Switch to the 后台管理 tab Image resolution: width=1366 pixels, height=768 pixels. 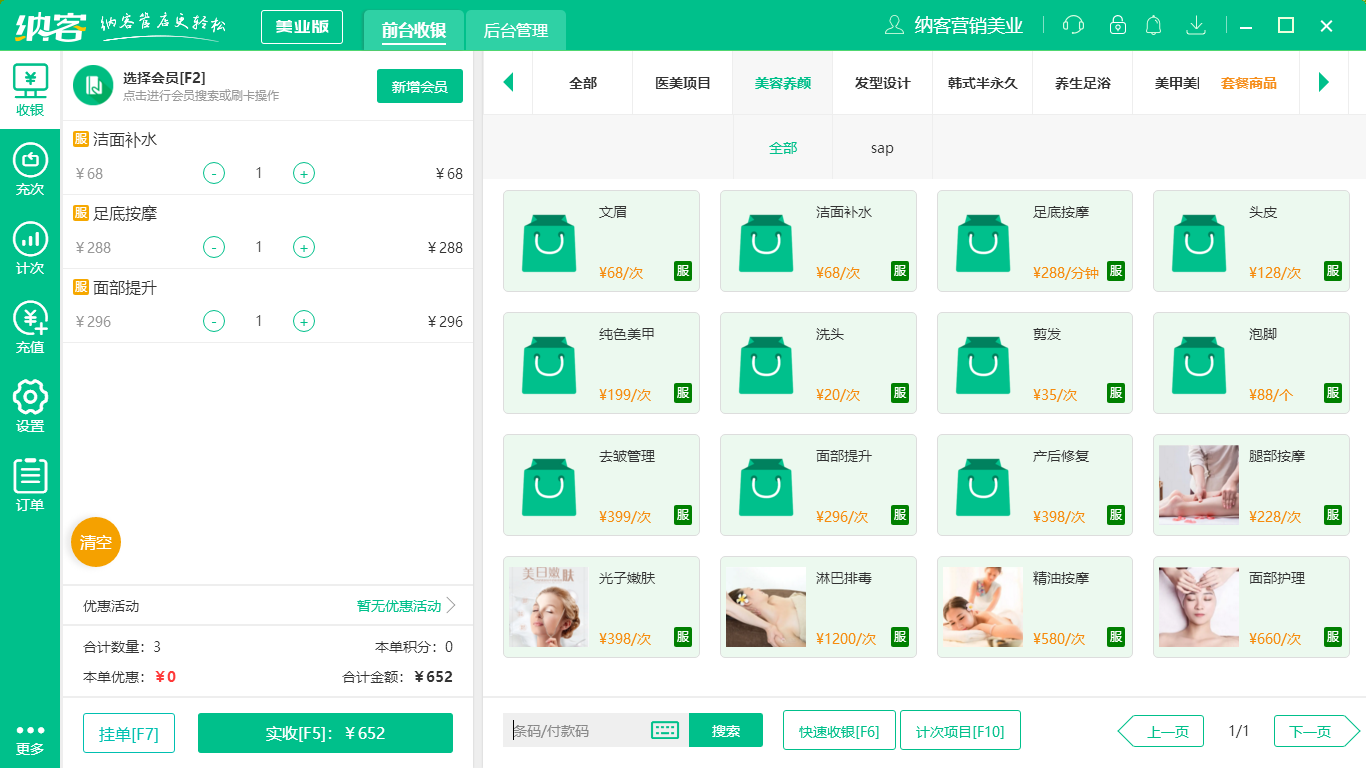click(x=516, y=30)
